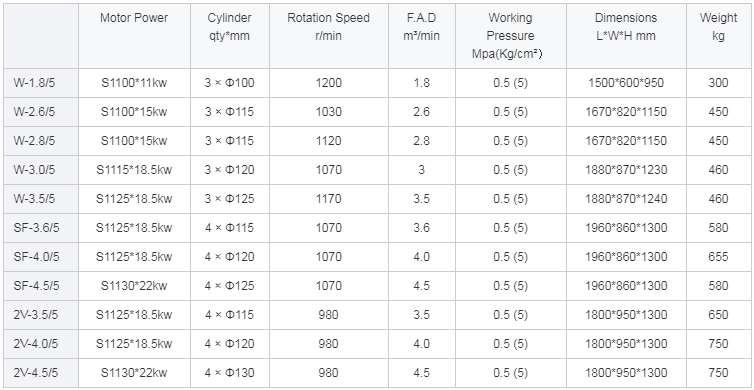754x390 pixels.
Task: Select the SF-4.0/5 model cell
Action: (x=37, y=257)
